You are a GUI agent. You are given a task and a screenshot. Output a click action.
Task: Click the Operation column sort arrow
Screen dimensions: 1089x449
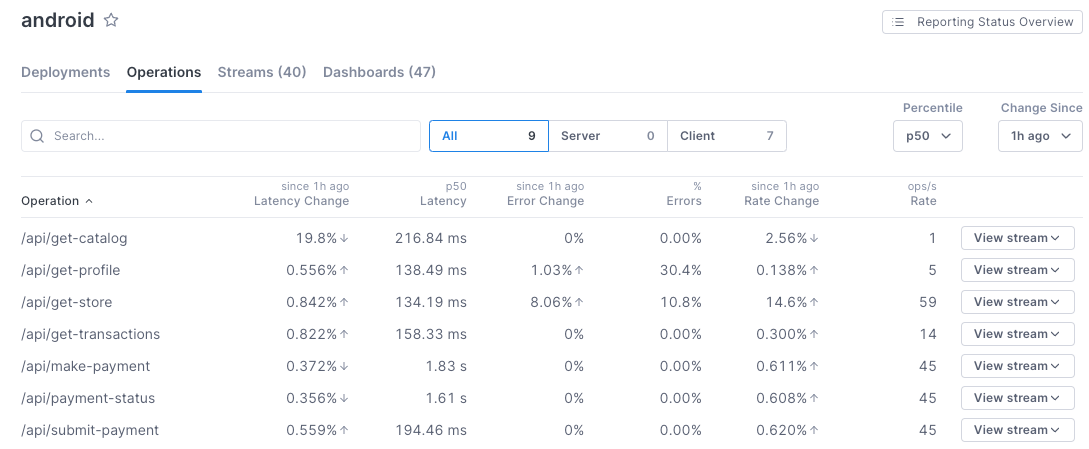click(x=89, y=201)
